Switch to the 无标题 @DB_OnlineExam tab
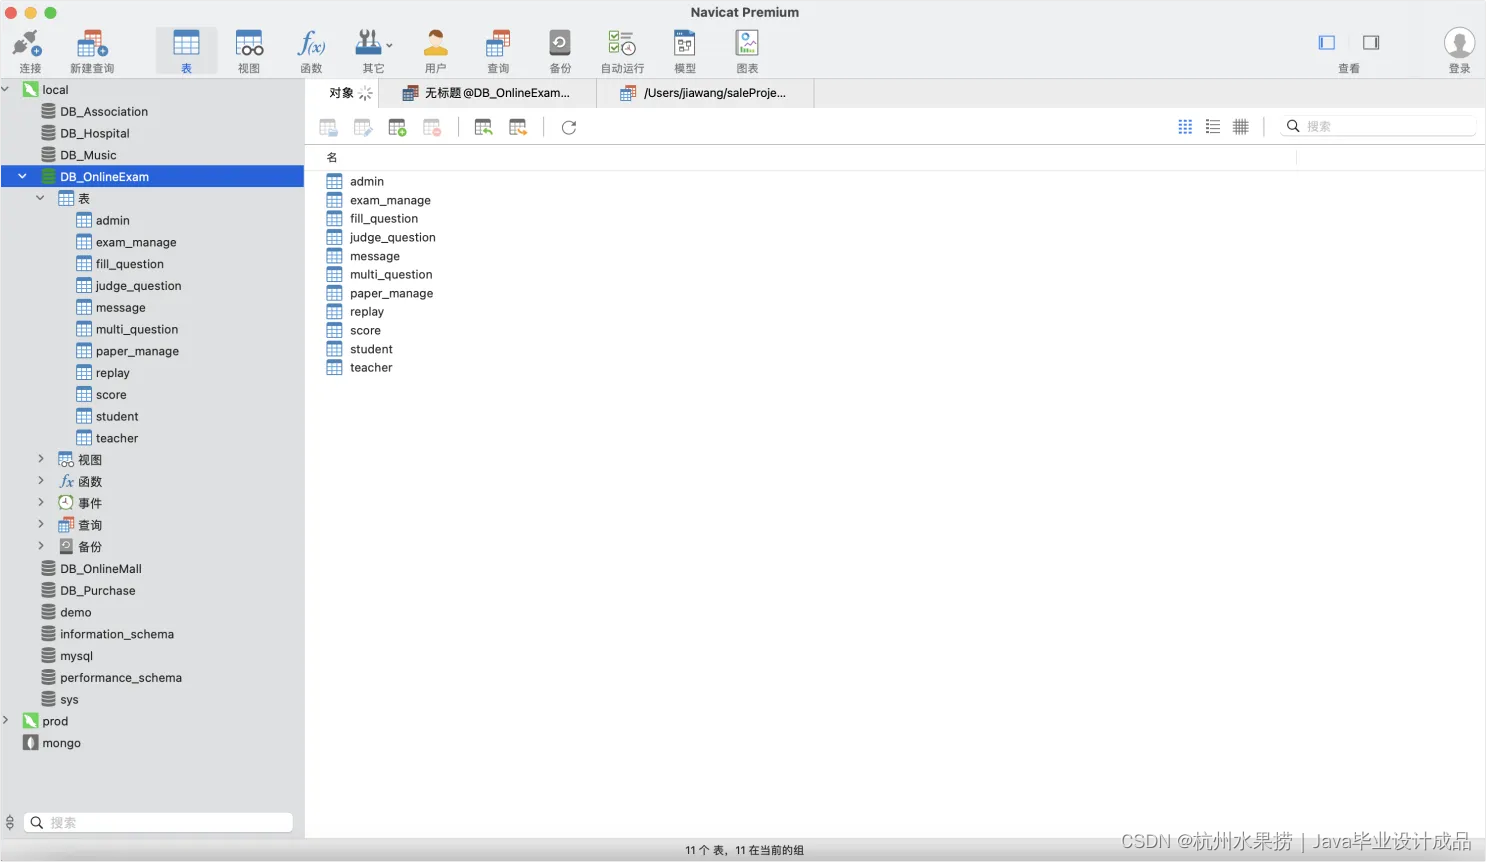 tap(487, 93)
